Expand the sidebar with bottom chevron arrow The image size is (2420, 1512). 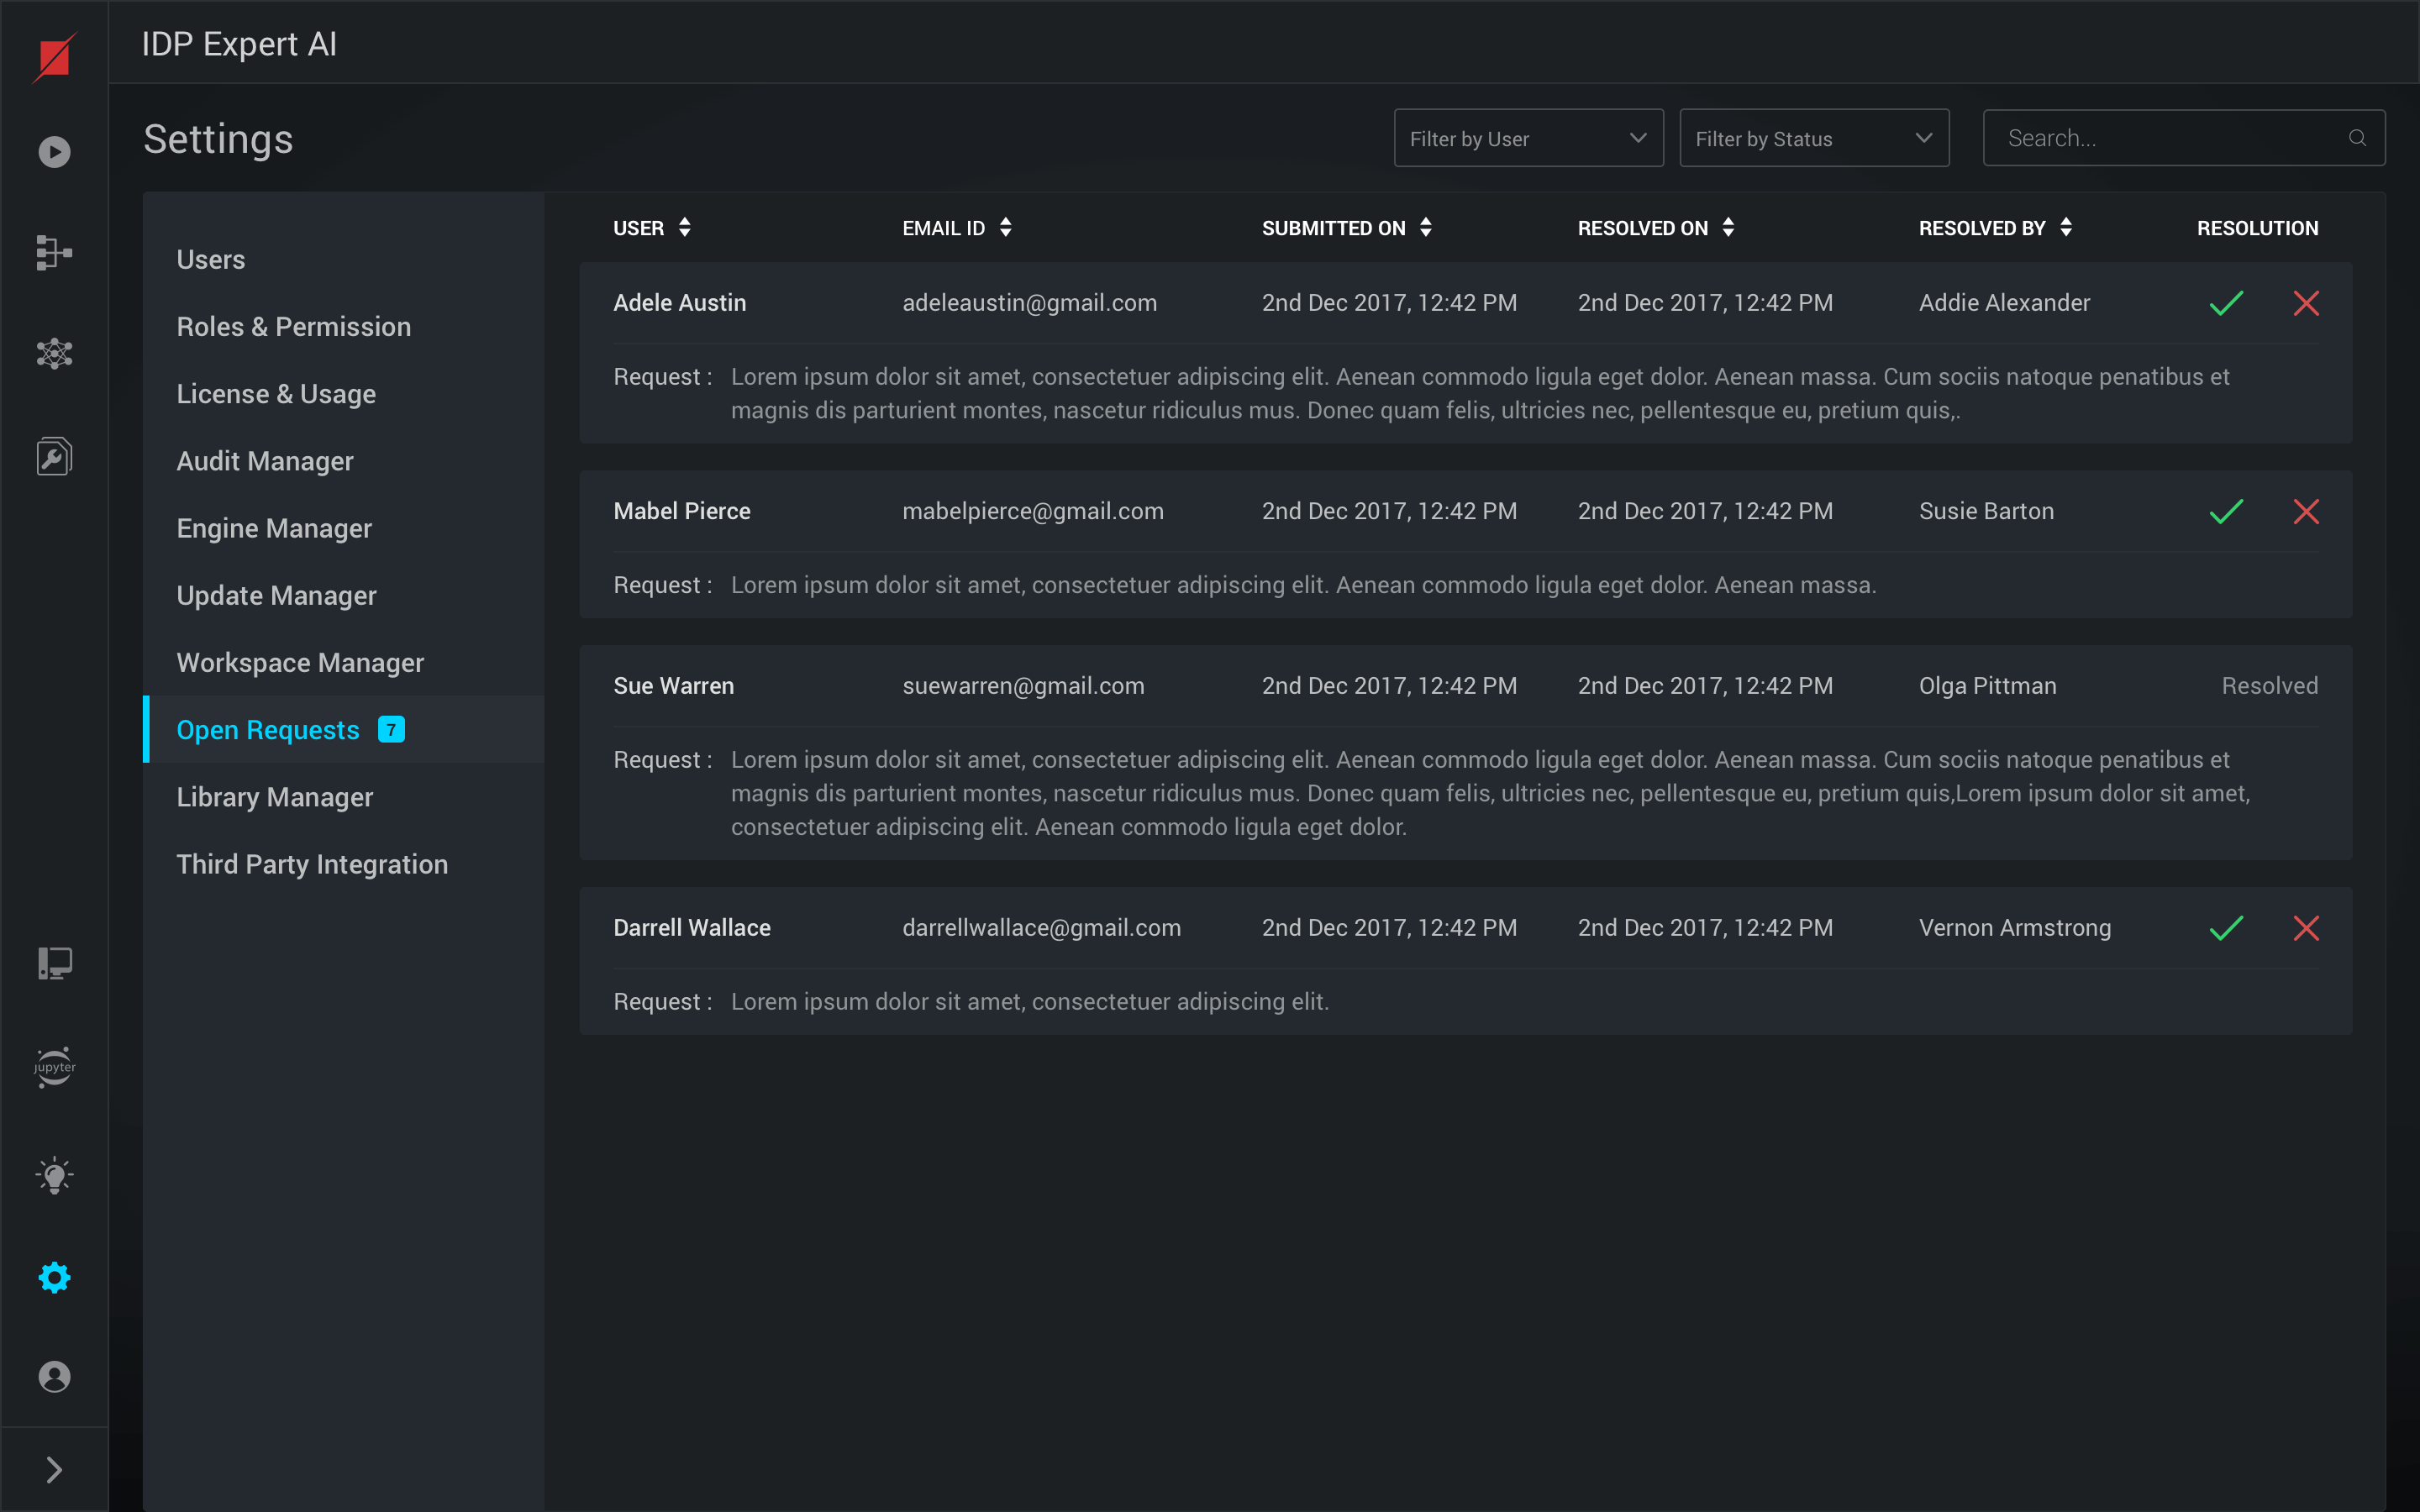(54, 1469)
